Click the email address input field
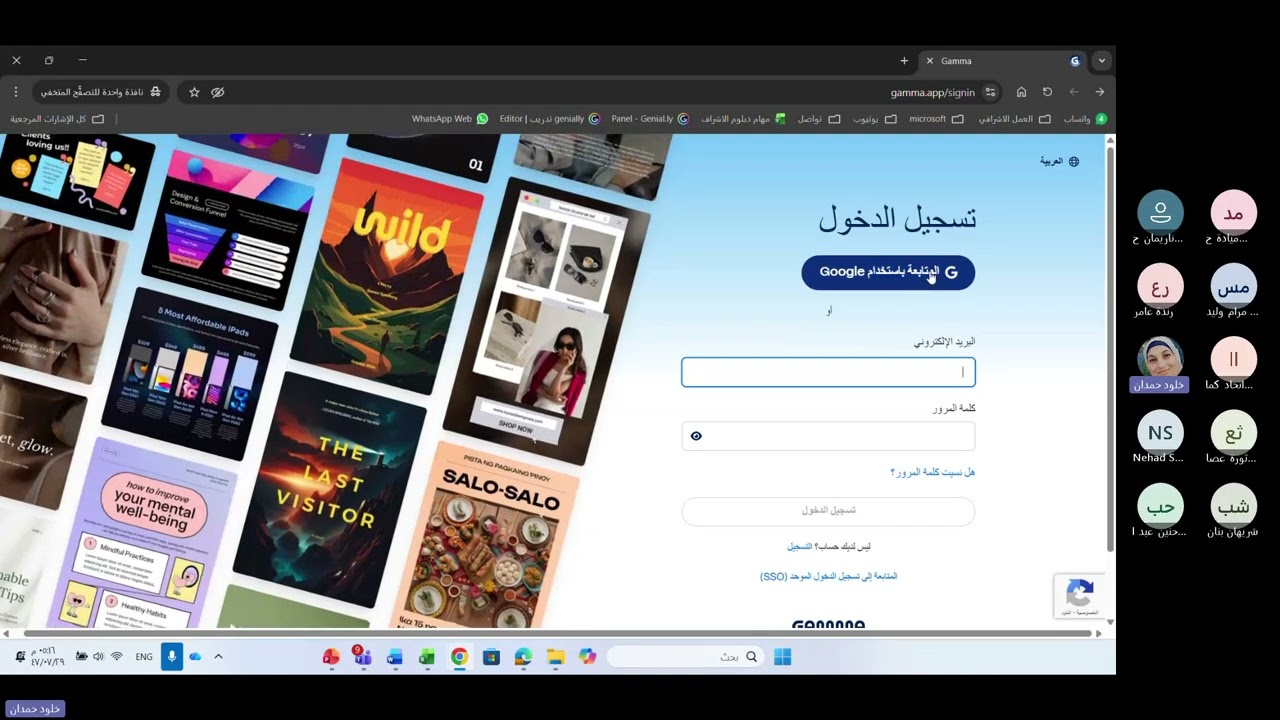Screen dimensions: 1280x720 tap(828, 372)
